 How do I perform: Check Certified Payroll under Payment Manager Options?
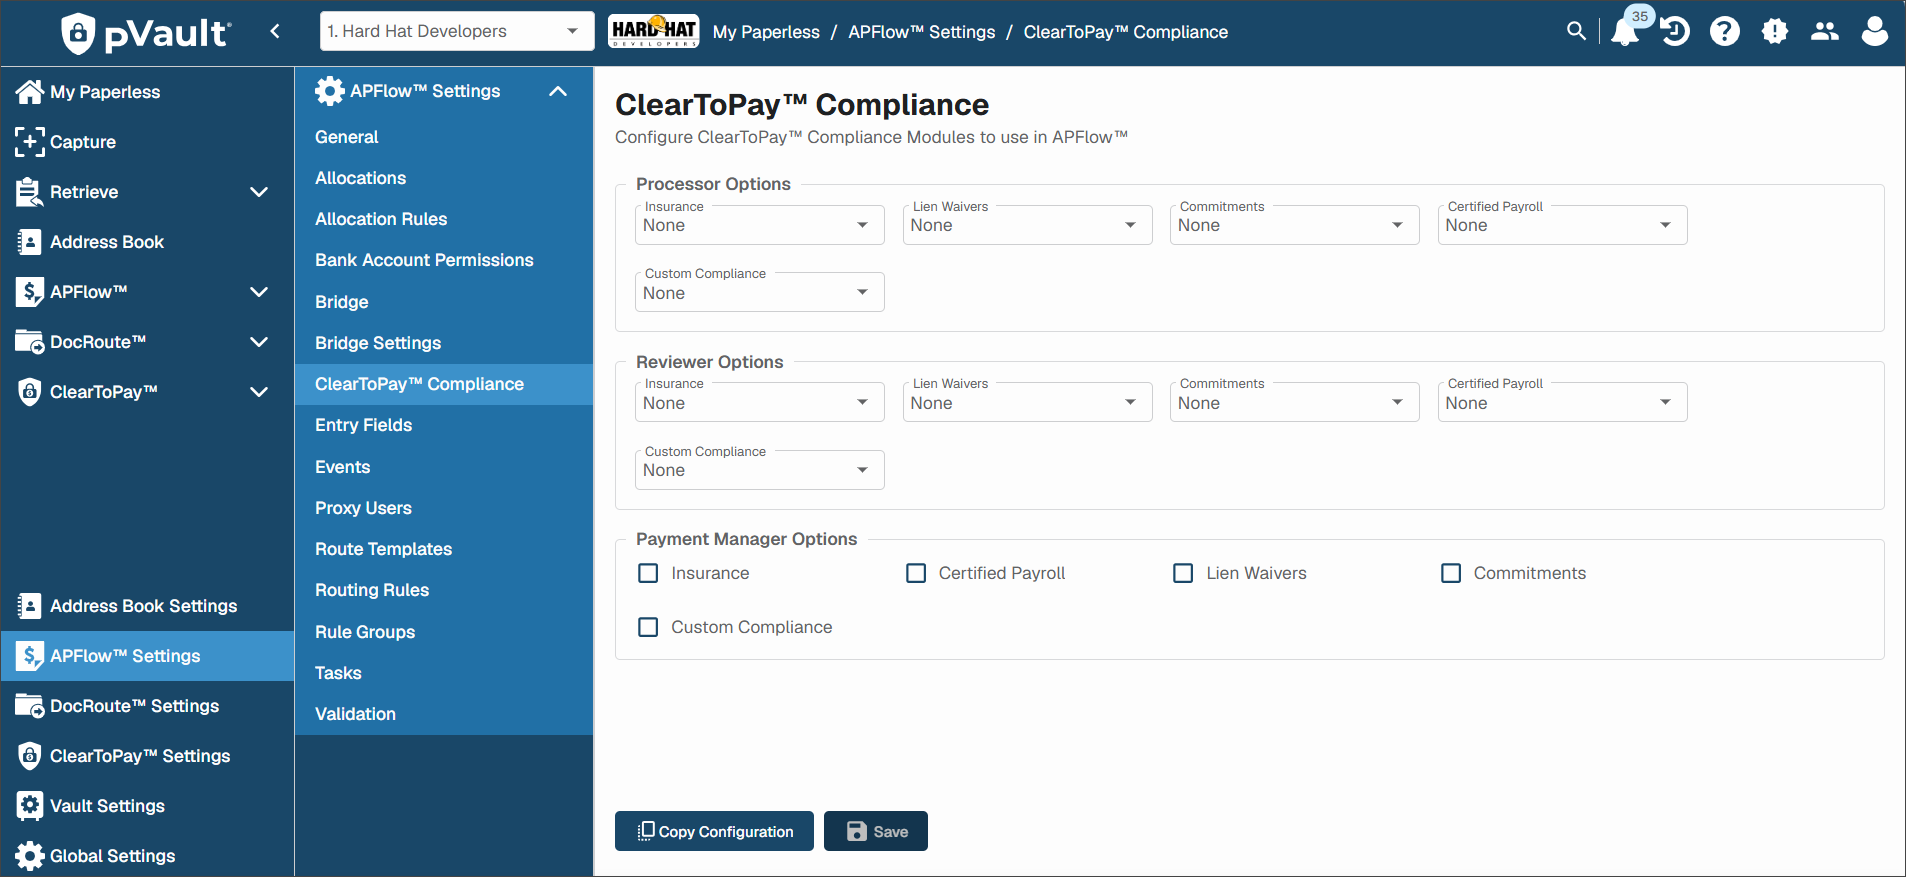tap(916, 573)
